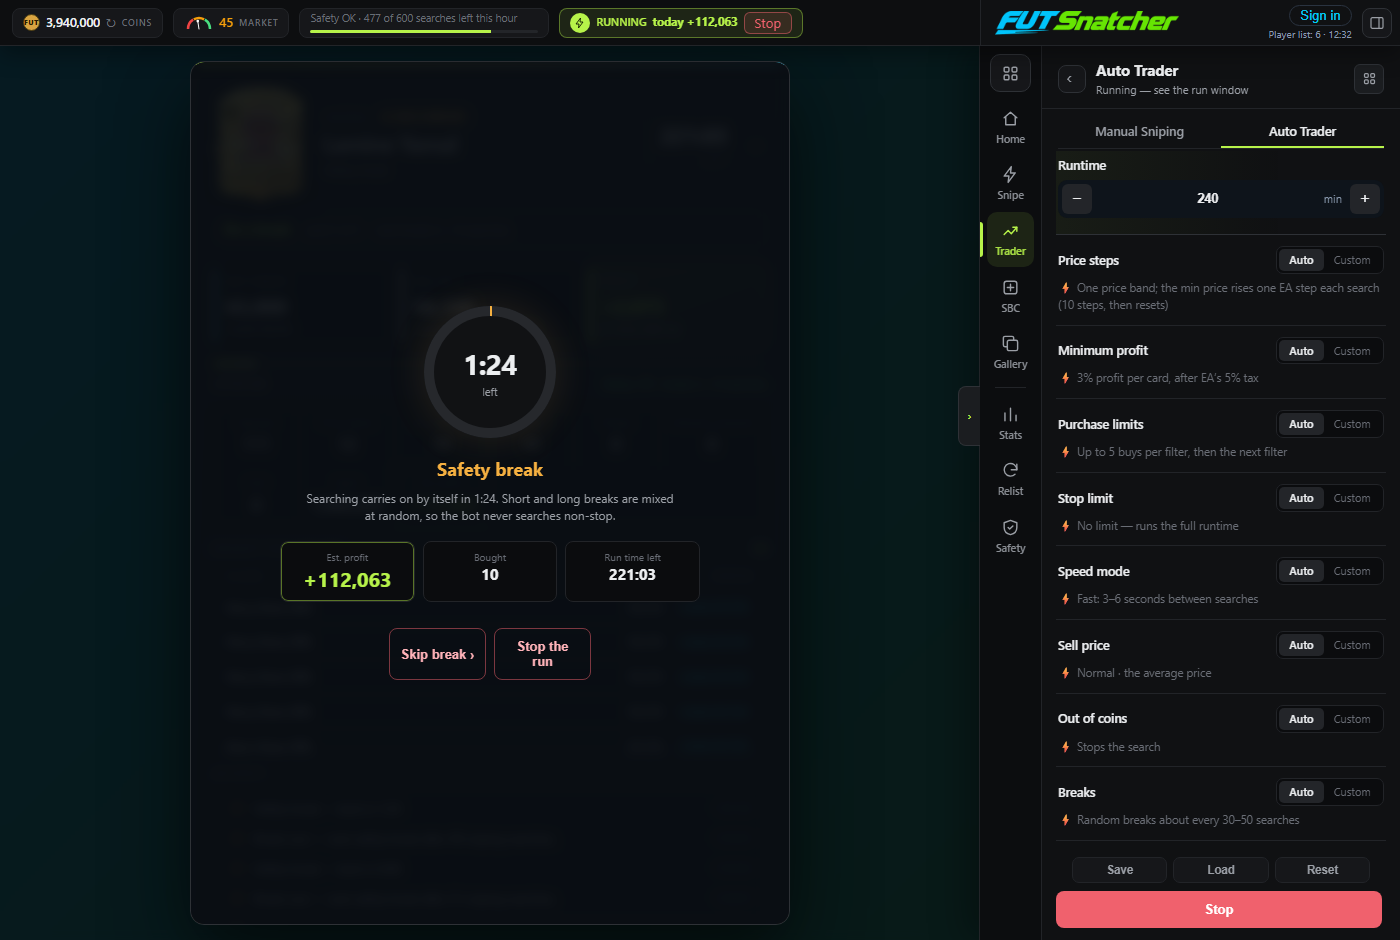Image resolution: width=1400 pixels, height=940 pixels.
Task: Stop the run from top status bar
Action: pos(768,23)
